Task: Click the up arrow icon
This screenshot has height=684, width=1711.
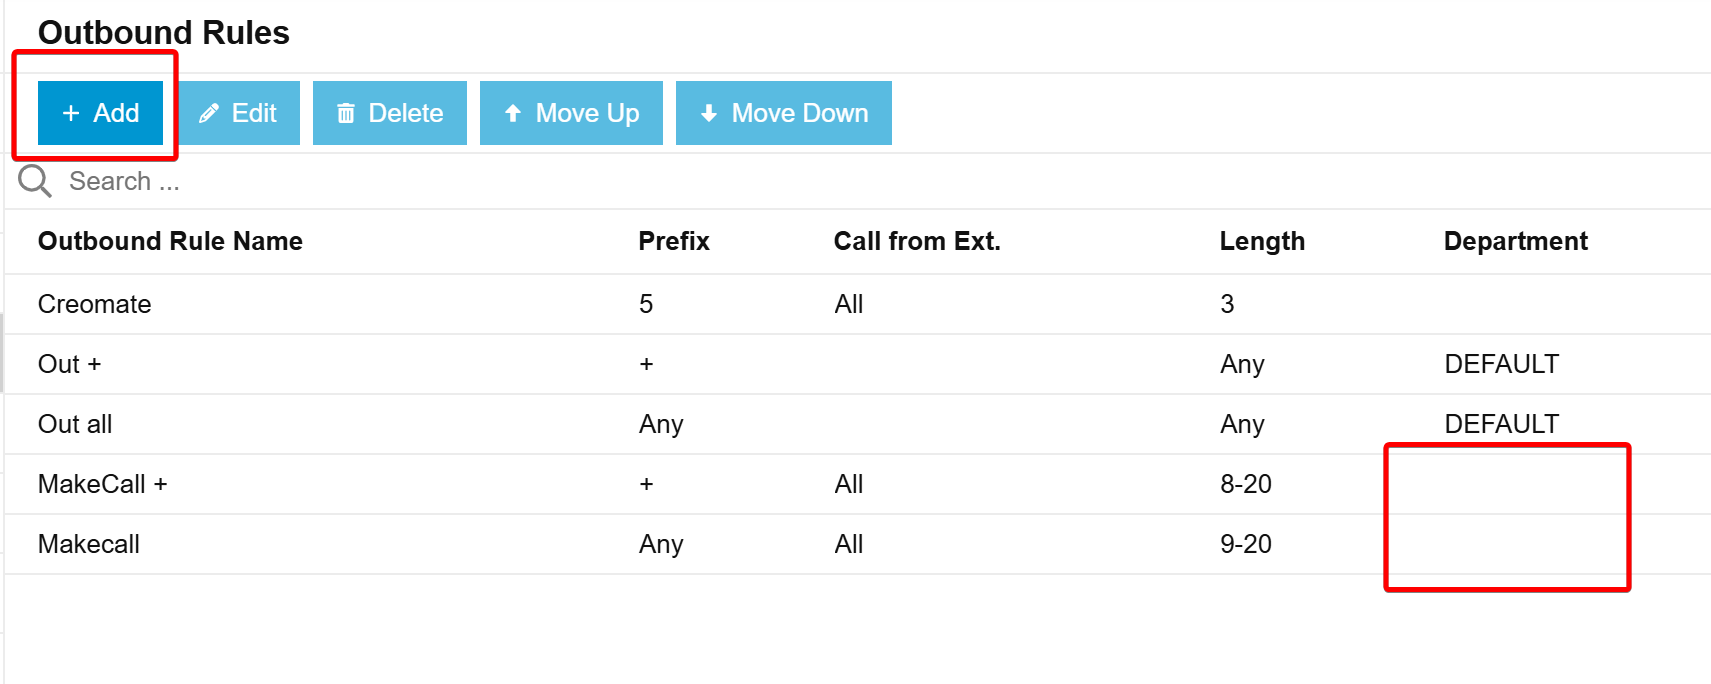Action: (513, 113)
